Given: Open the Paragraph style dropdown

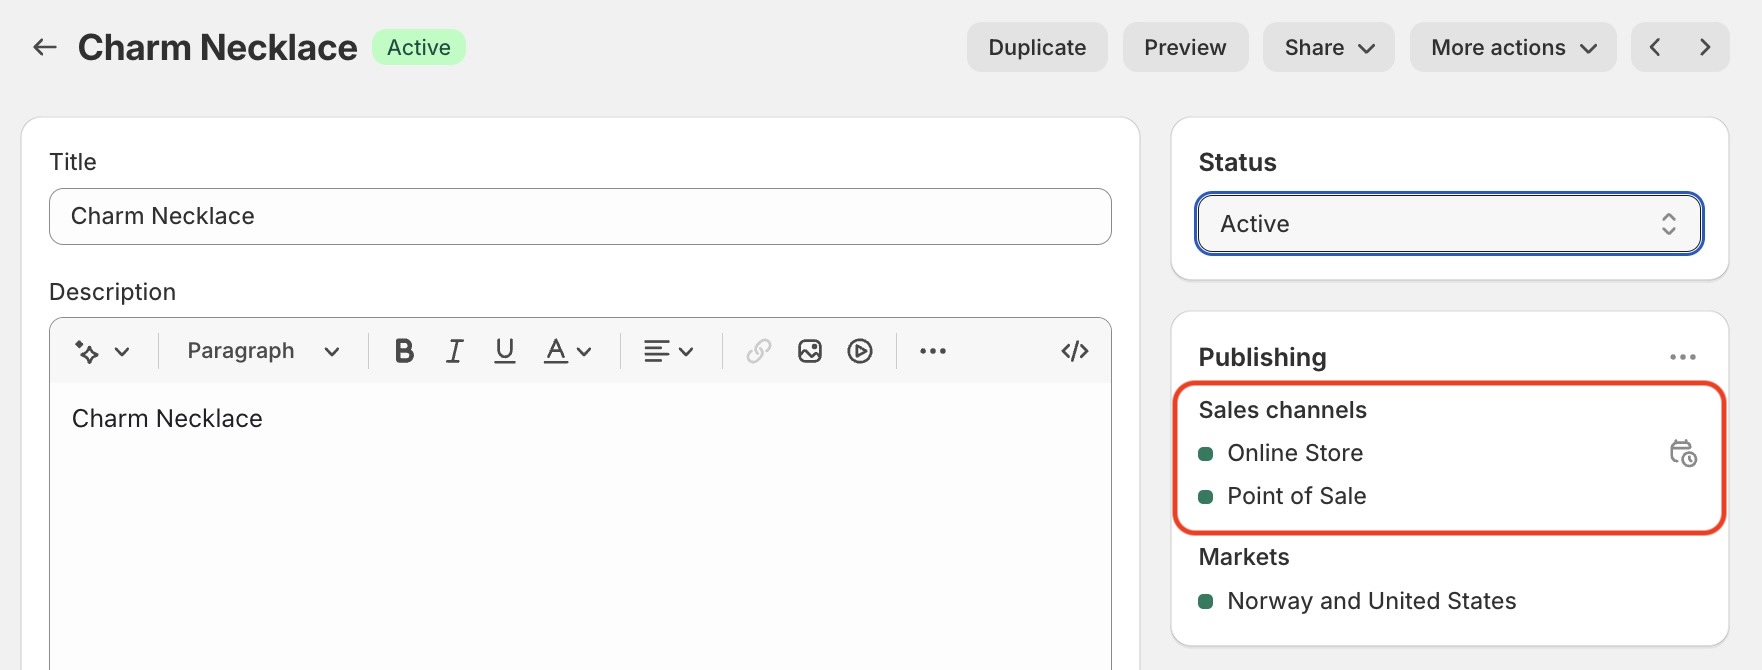Looking at the screenshot, I should [x=263, y=351].
